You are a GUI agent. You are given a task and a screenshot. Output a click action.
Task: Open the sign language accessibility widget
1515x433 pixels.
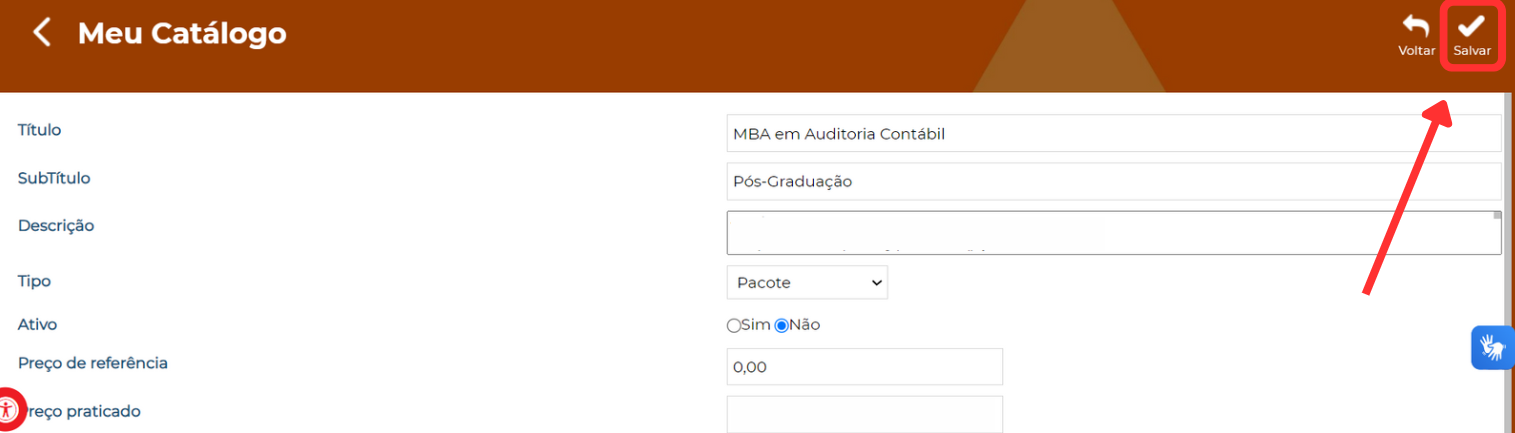[x=1492, y=348]
